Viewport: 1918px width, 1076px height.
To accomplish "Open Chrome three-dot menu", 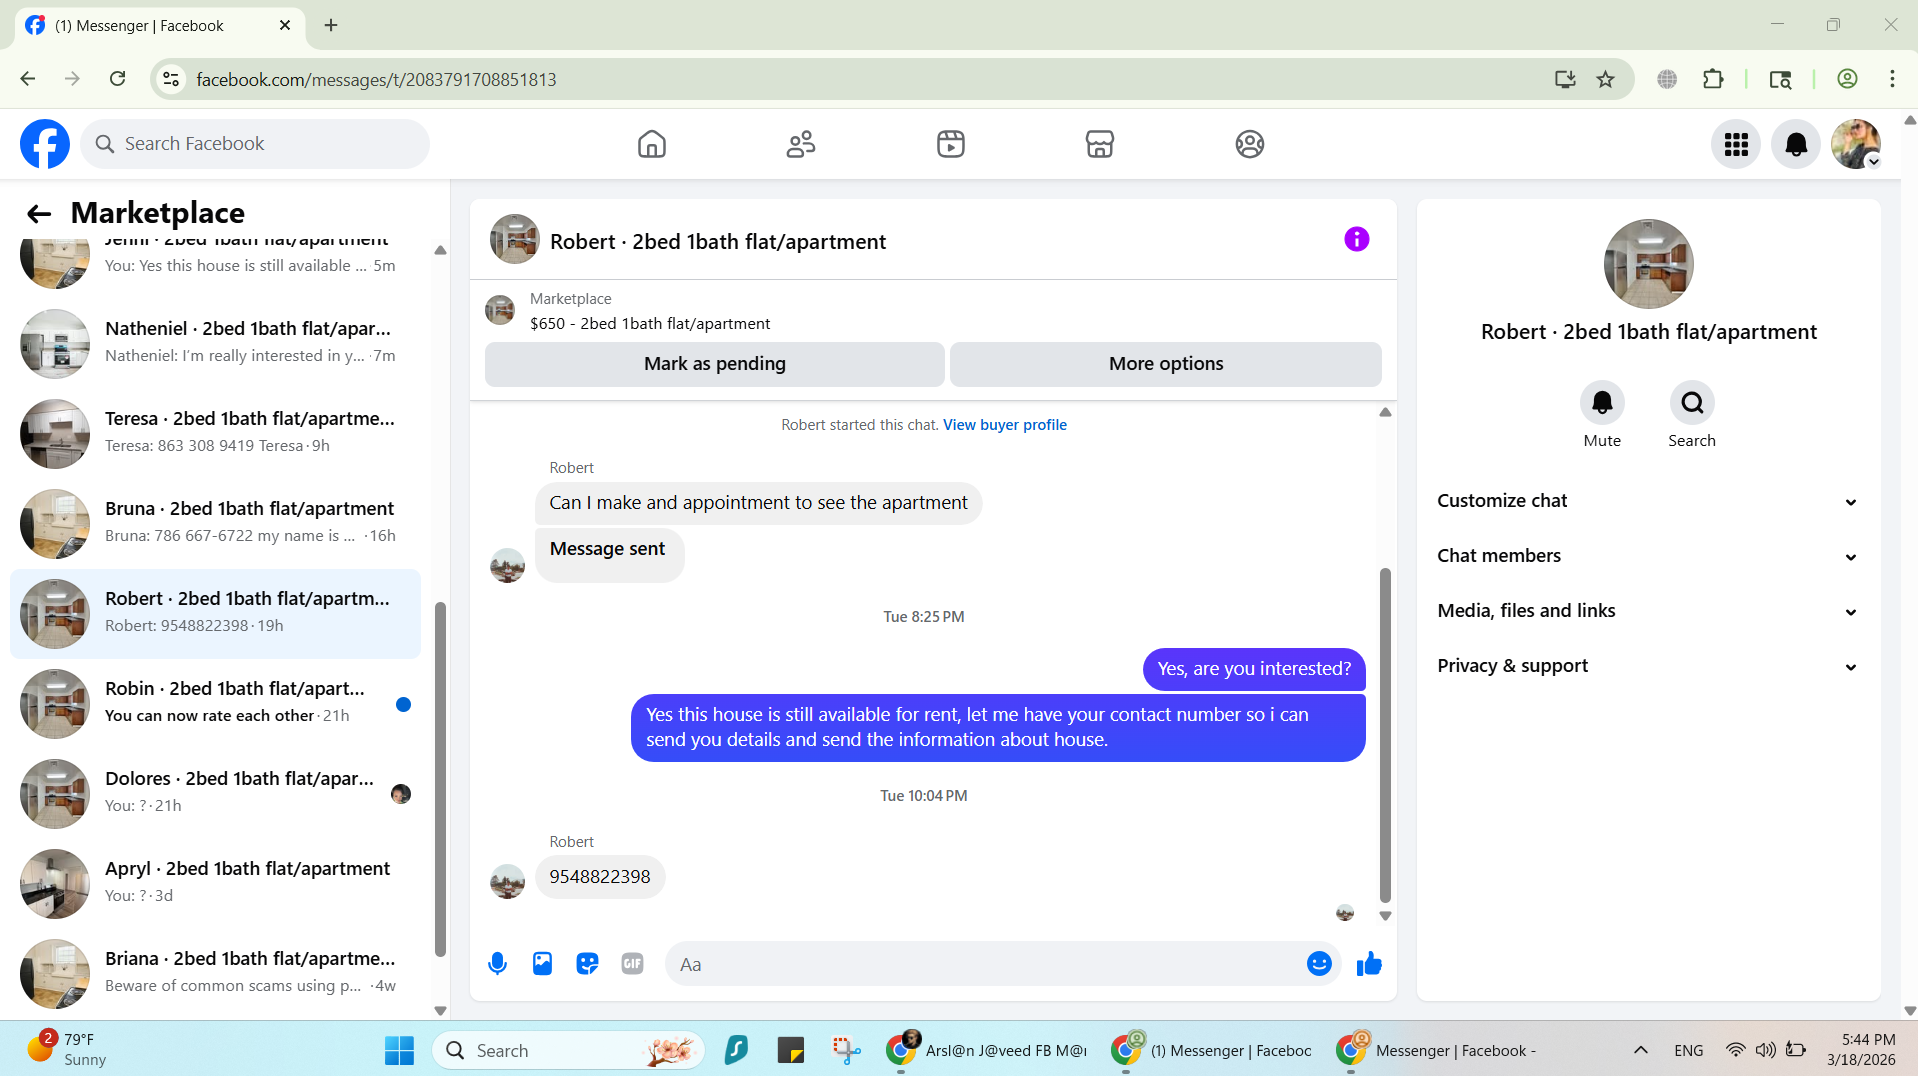I will 1892,79.
